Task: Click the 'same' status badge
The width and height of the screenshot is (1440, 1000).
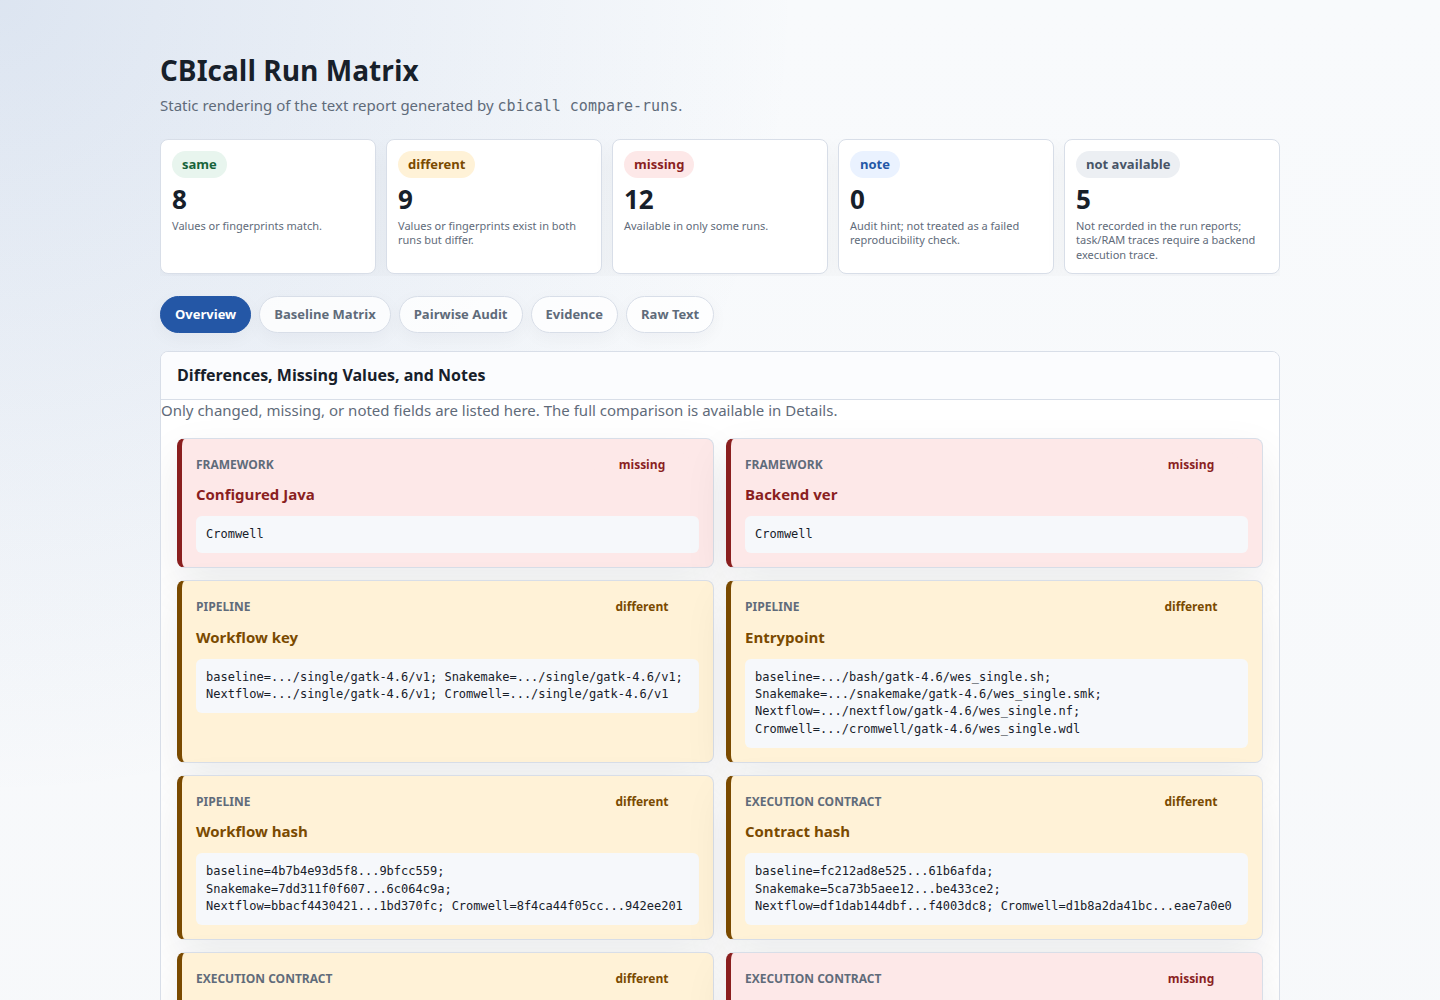Action: coord(199,164)
